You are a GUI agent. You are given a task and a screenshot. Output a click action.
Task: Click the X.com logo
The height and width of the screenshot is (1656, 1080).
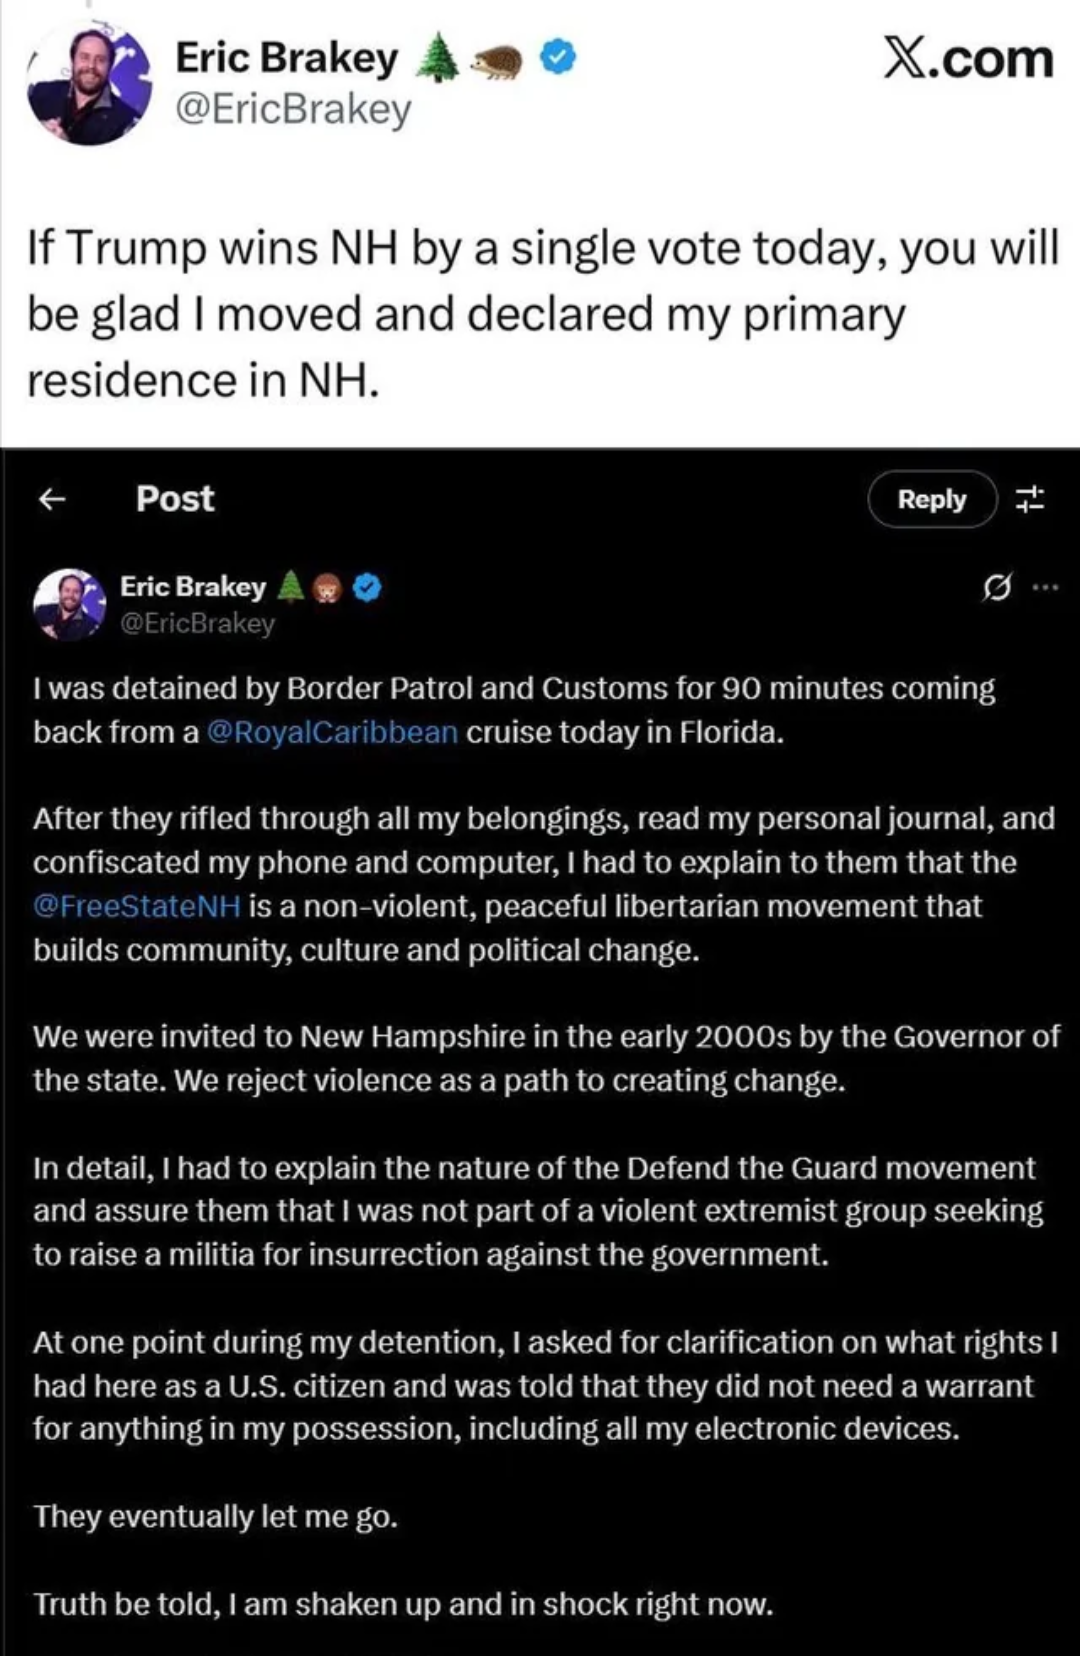[x=967, y=59]
